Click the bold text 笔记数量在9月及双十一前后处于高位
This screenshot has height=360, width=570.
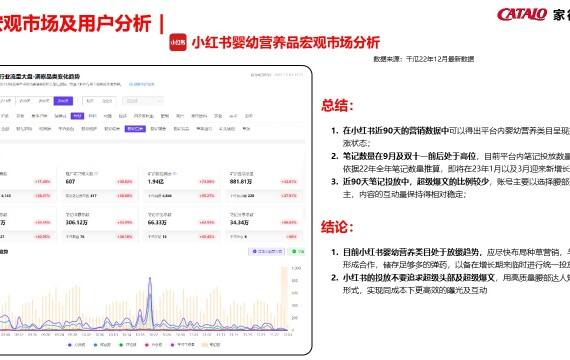point(409,156)
